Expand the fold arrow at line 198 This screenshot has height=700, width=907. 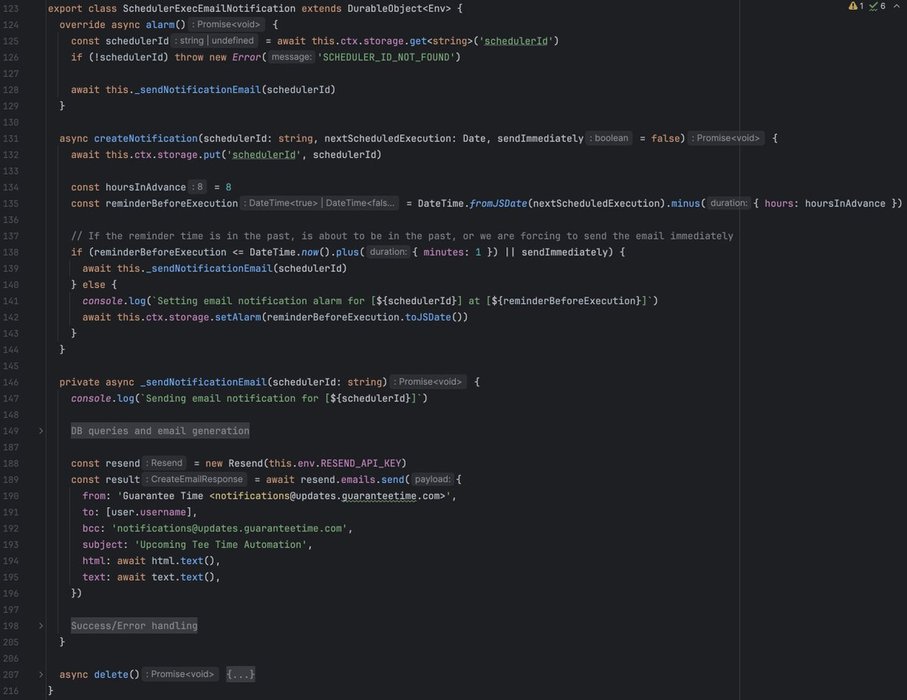tap(41, 626)
